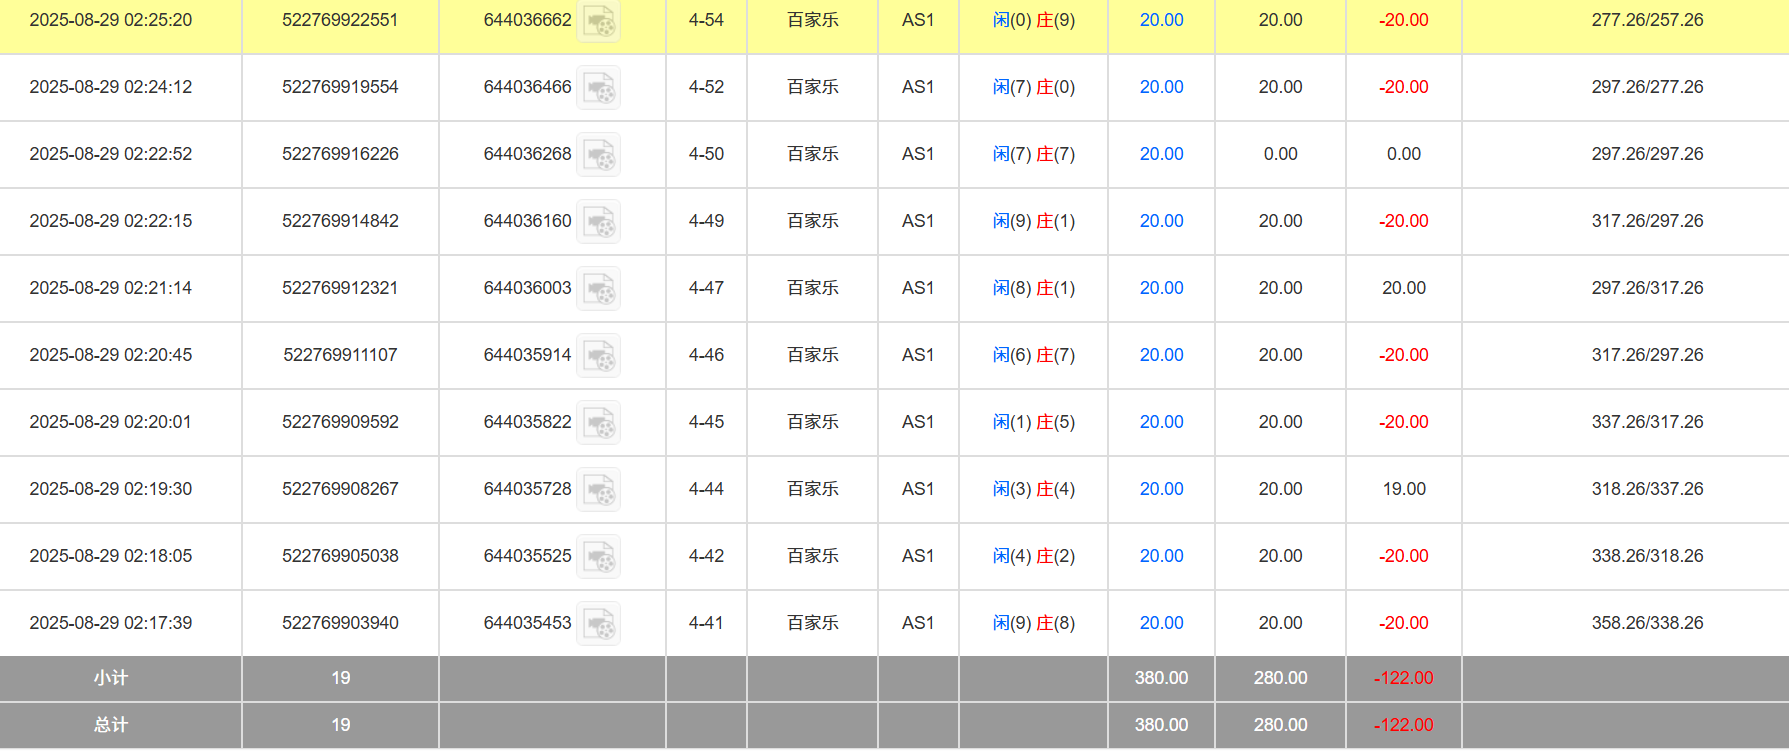Click result 闲(9) 庄(8) for table 4-41
Image resolution: width=1789 pixels, height=752 pixels.
click(1033, 623)
